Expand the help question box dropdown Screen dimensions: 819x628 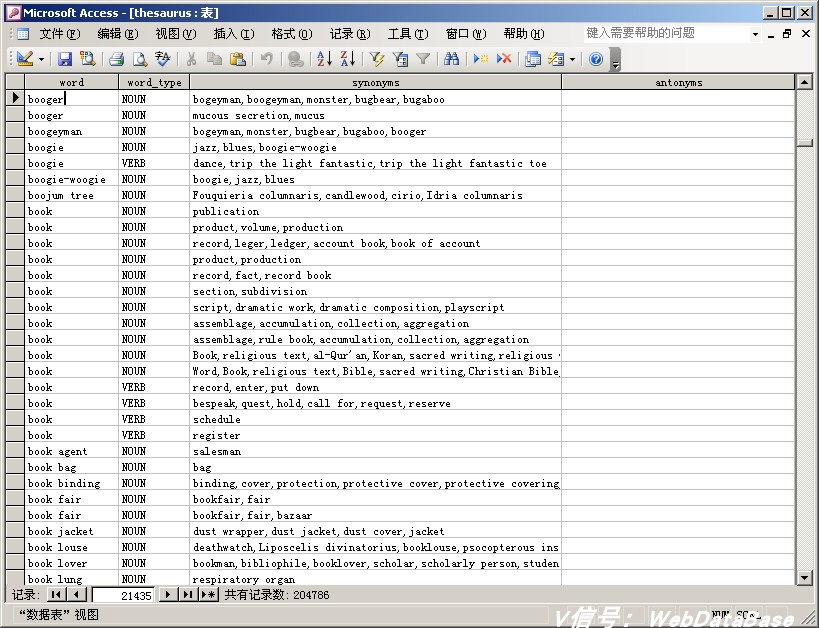(x=755, y=34)
